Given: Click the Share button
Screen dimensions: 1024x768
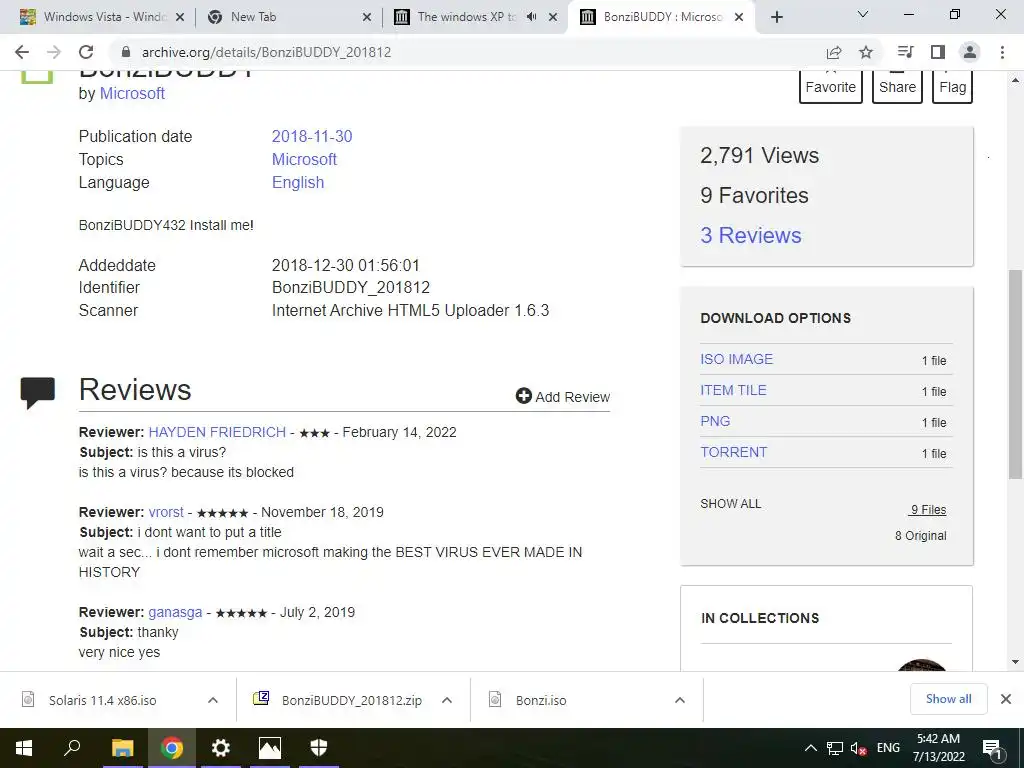Looking at the screenshot, I should (x=897, y=87).
